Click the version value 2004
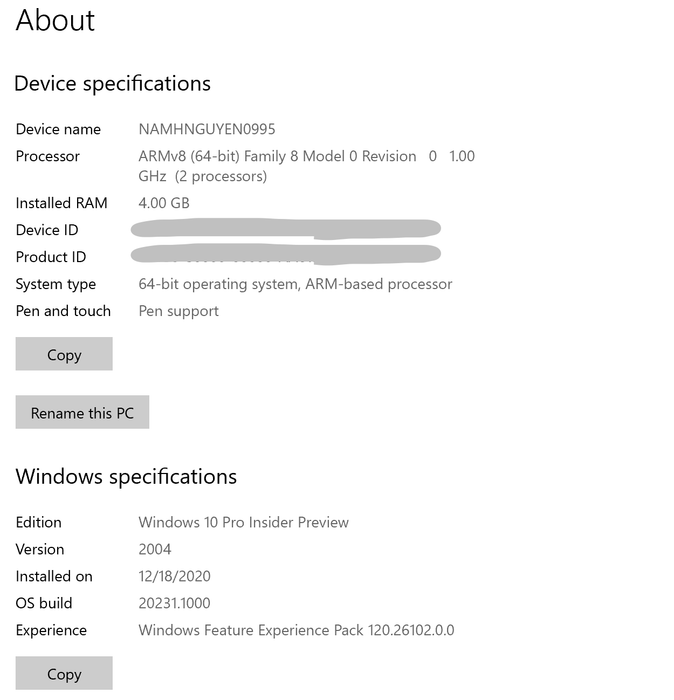 tap(155, 550)
